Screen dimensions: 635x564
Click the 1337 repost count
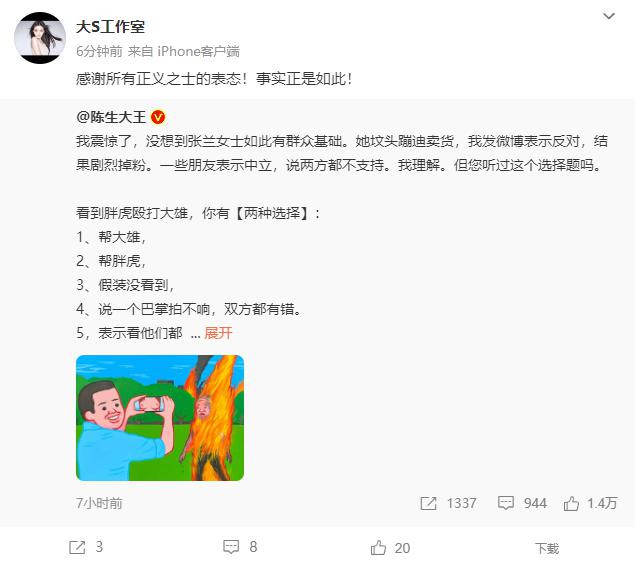[x=461, y=503]
